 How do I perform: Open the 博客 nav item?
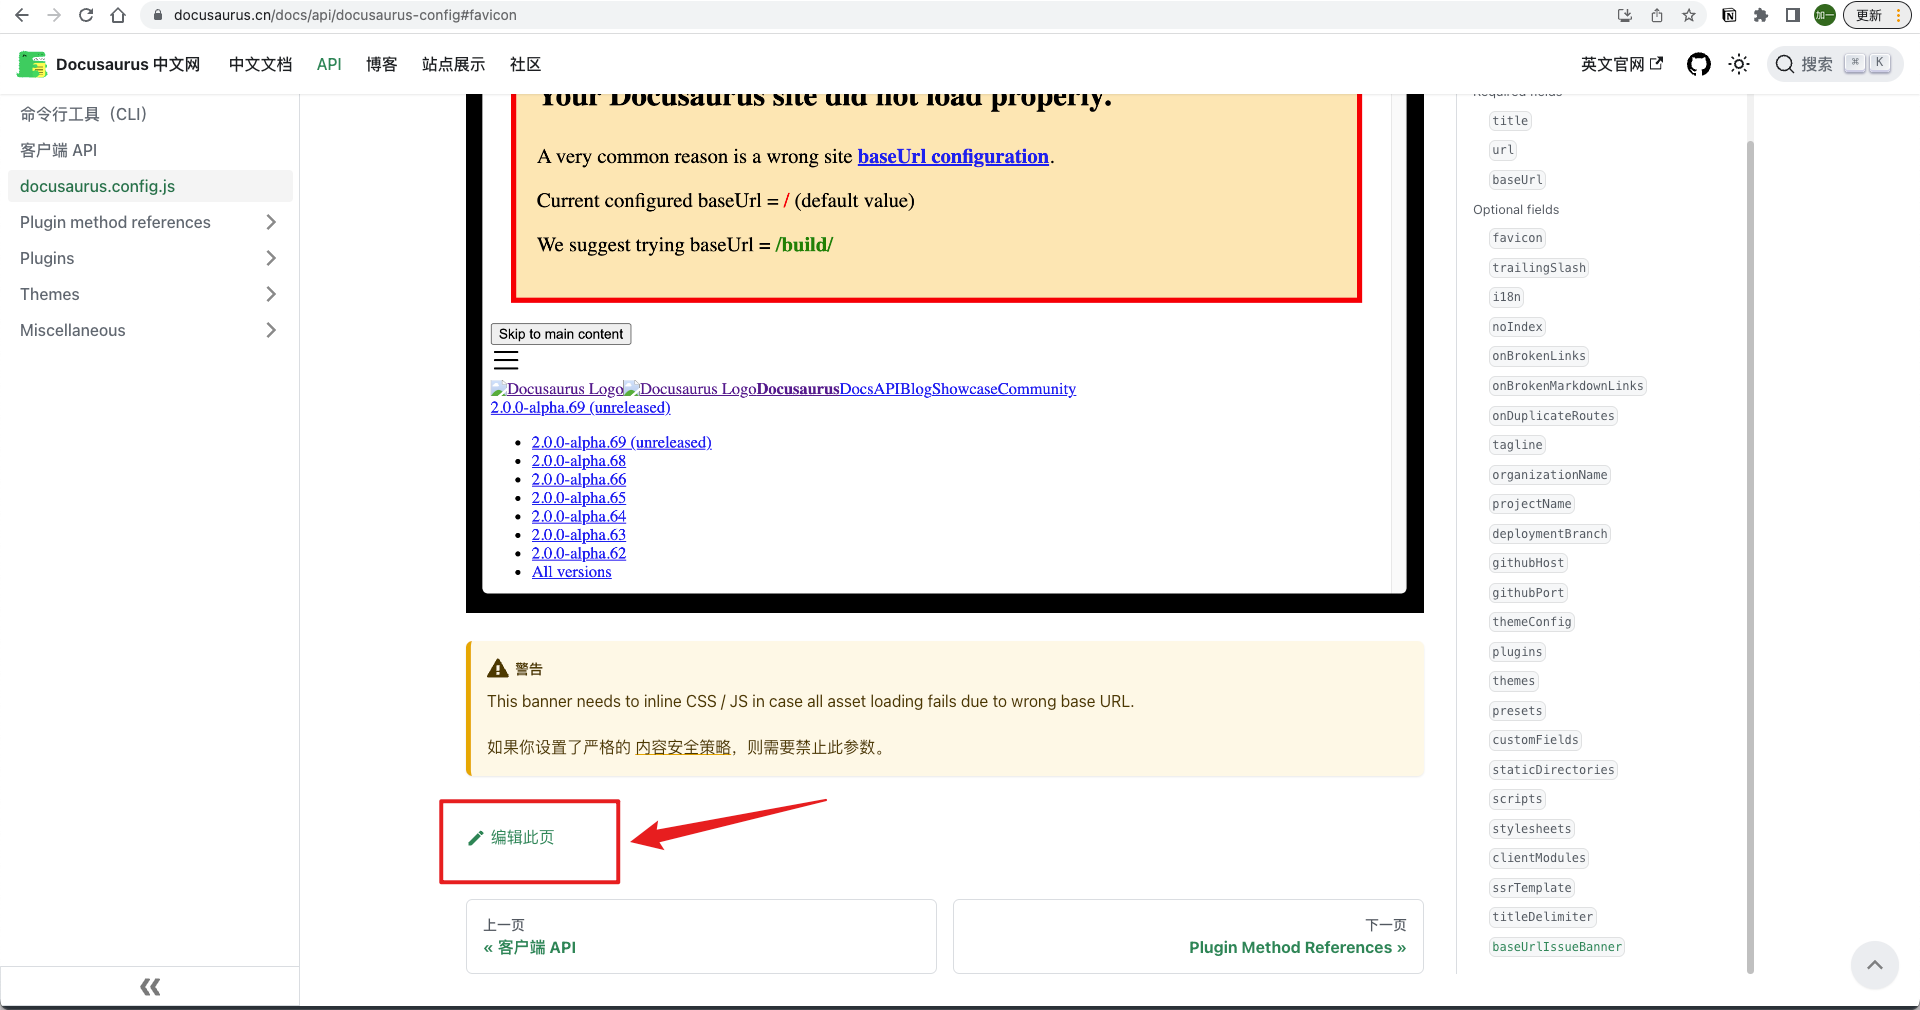click(x=381, y=64)
